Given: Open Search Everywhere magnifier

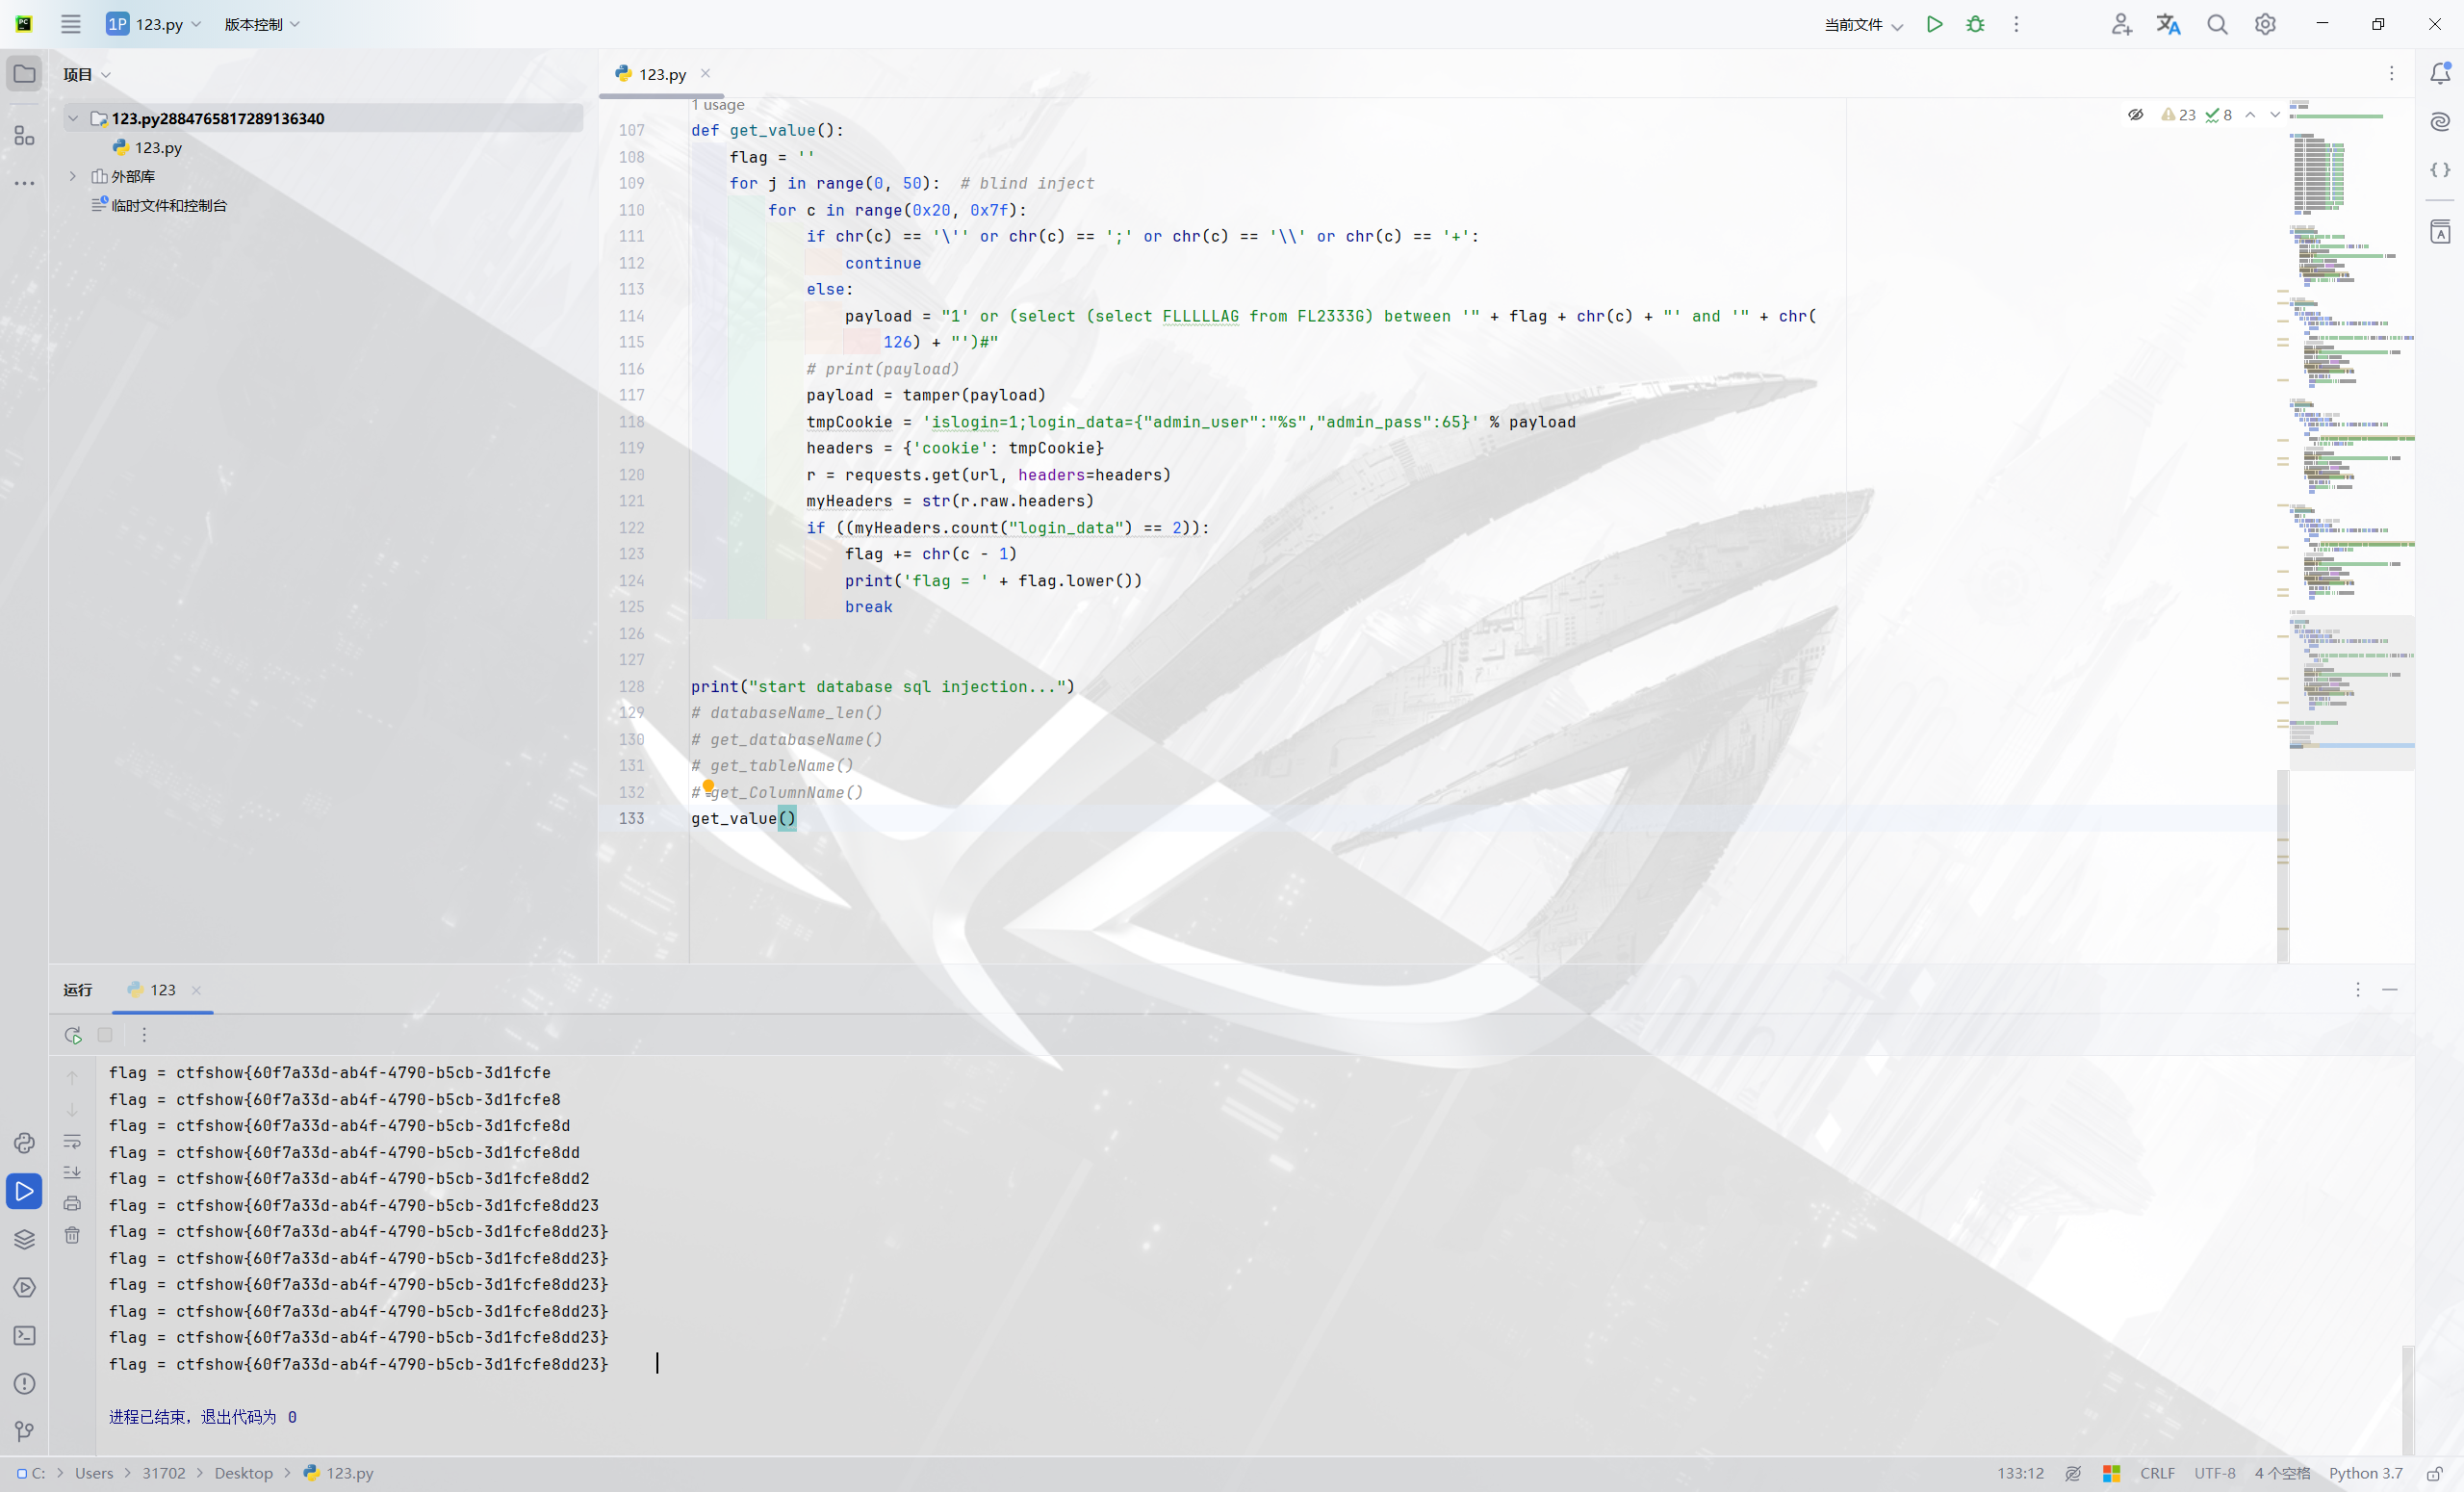Looking at the screenshot, I should (x=2217, y=24).
